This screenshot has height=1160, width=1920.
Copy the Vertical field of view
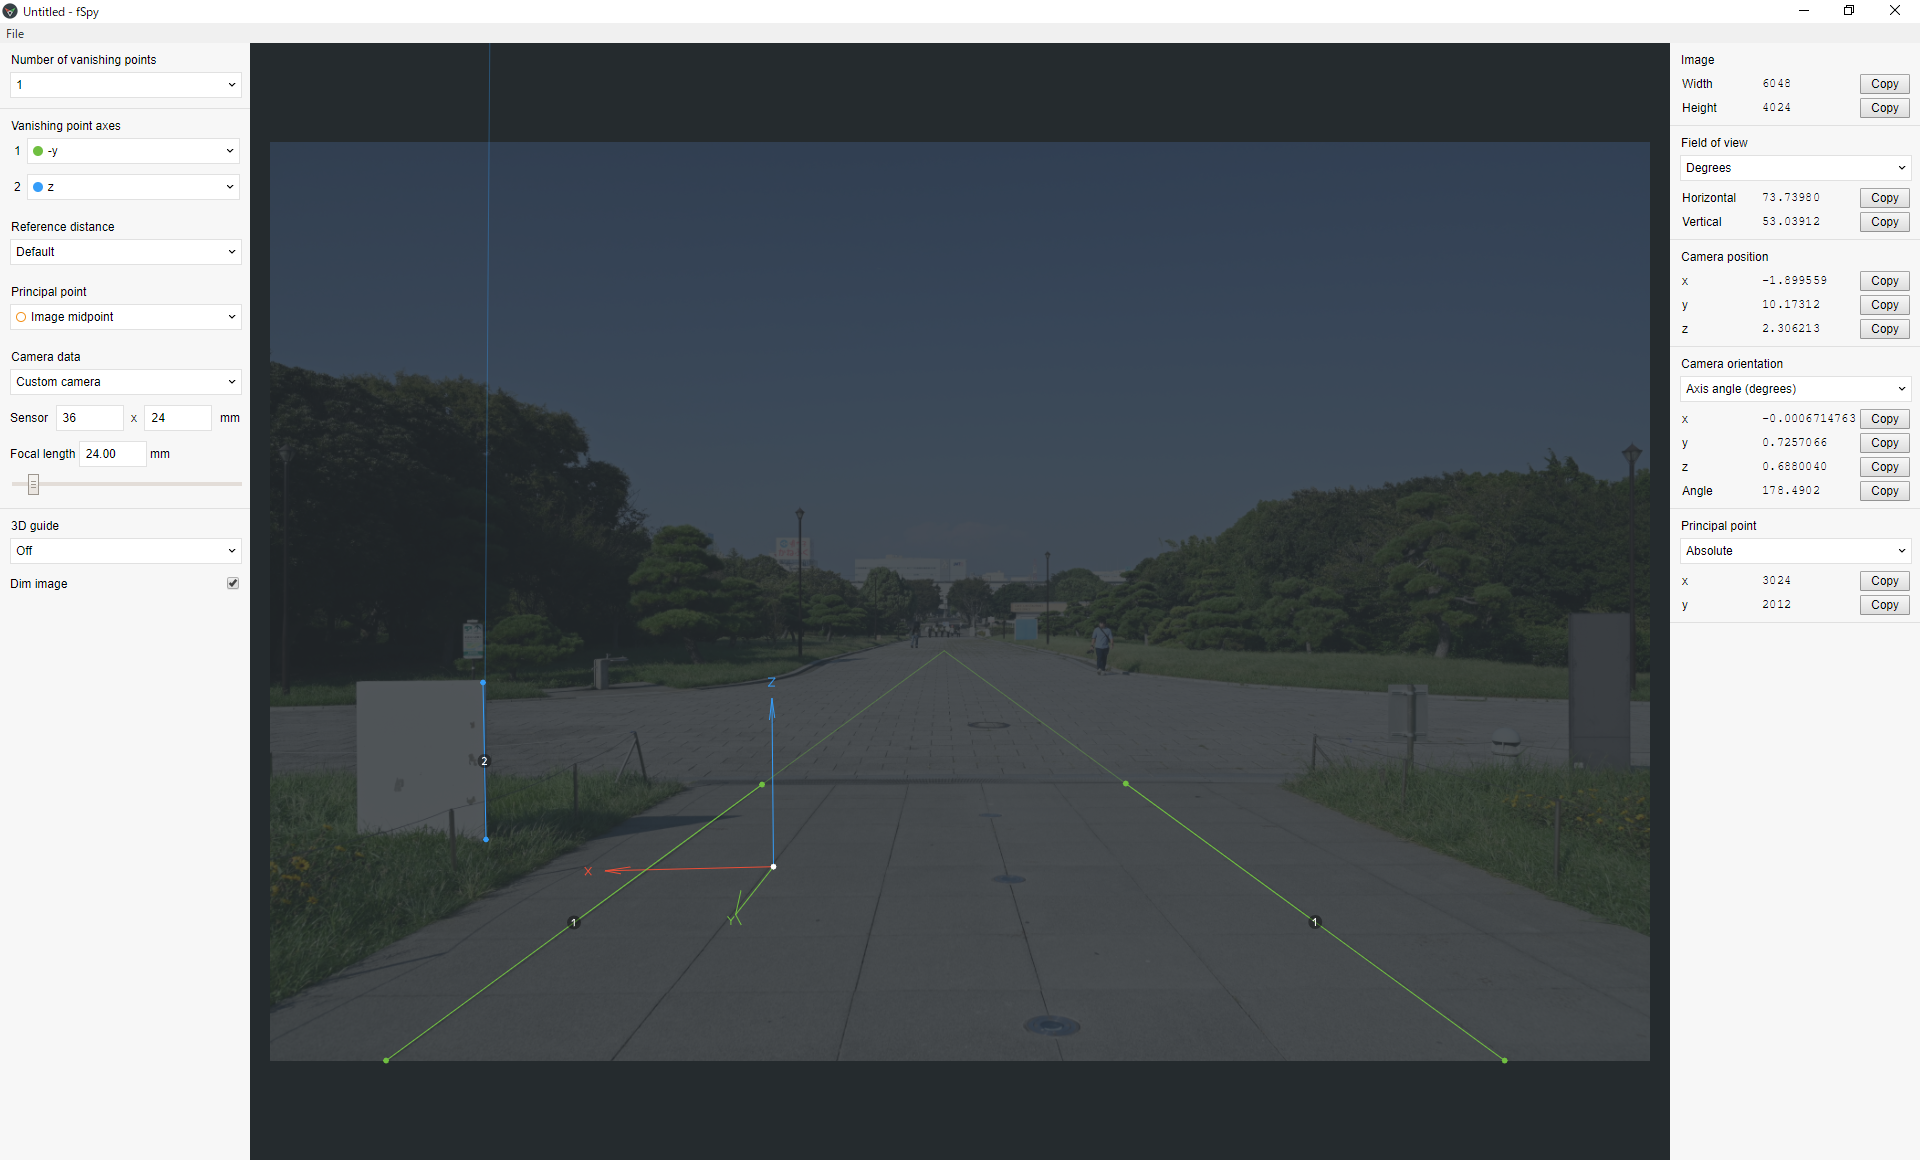1884,222
